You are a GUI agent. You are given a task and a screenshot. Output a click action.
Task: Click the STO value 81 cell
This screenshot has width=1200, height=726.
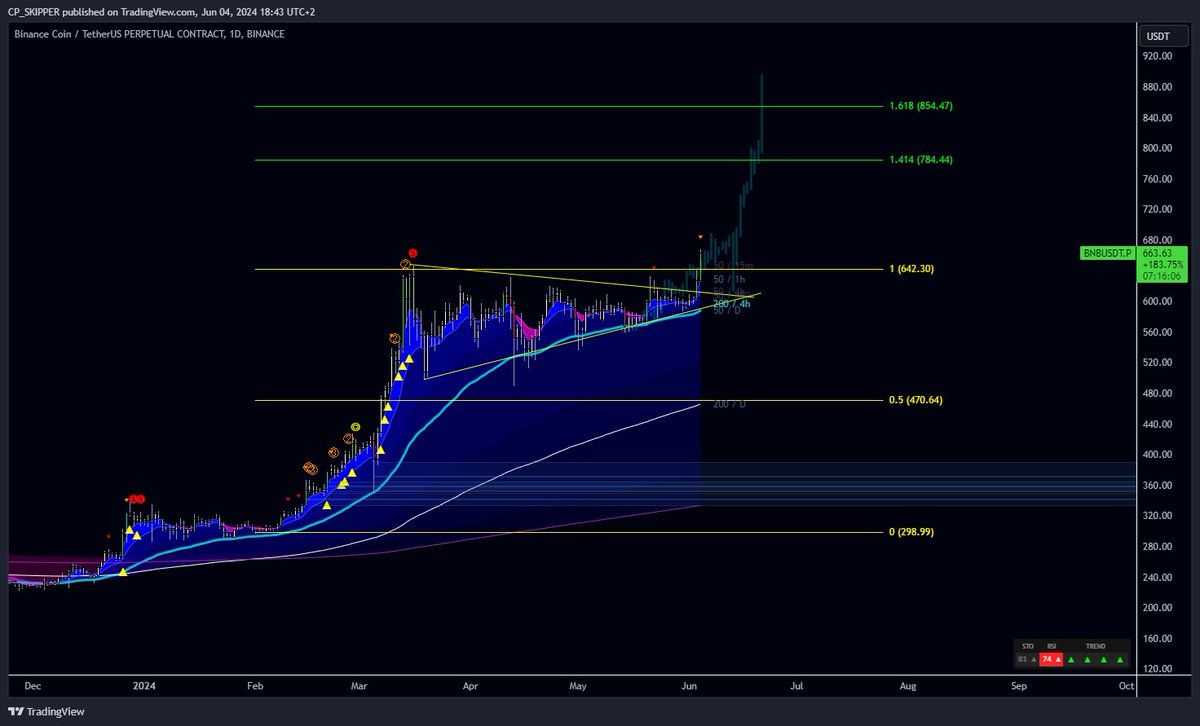tap(1026, 660)
